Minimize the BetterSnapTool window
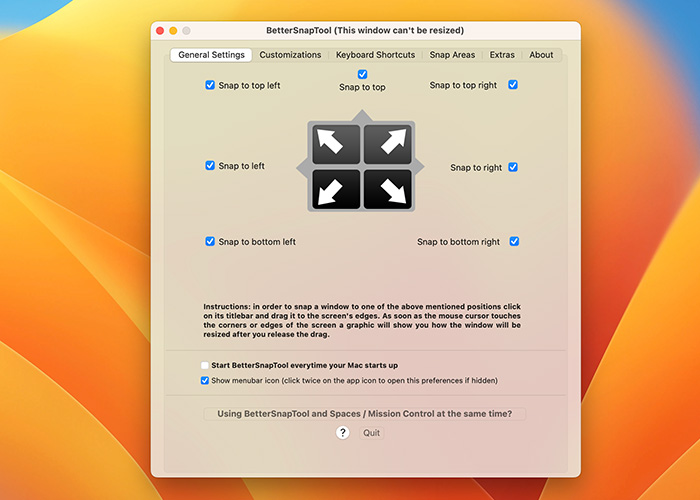 pos(173,30)
